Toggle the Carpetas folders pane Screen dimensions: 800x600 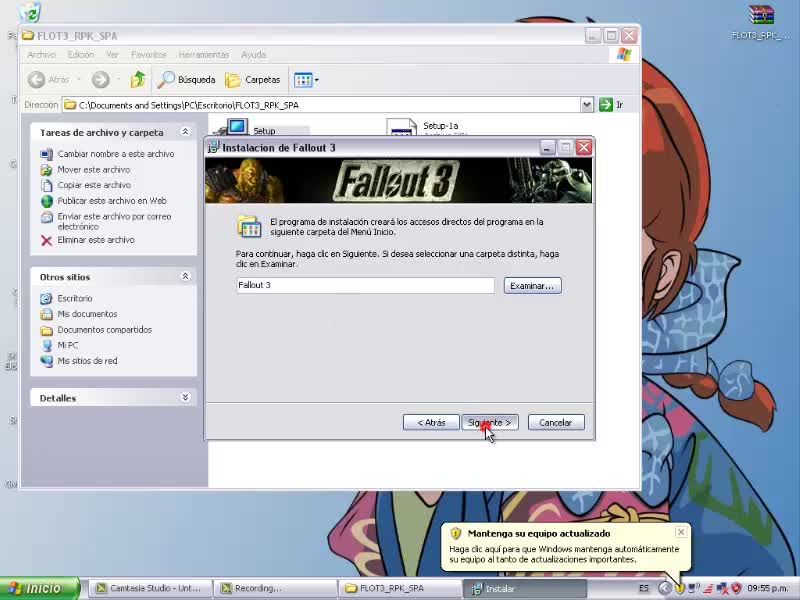(253, 80)
